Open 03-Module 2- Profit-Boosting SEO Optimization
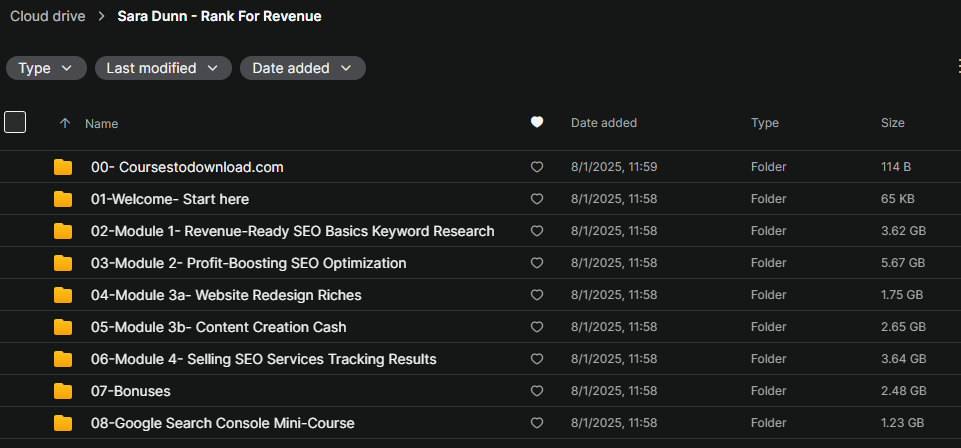 pyautogui.click(x=248, y=263)
